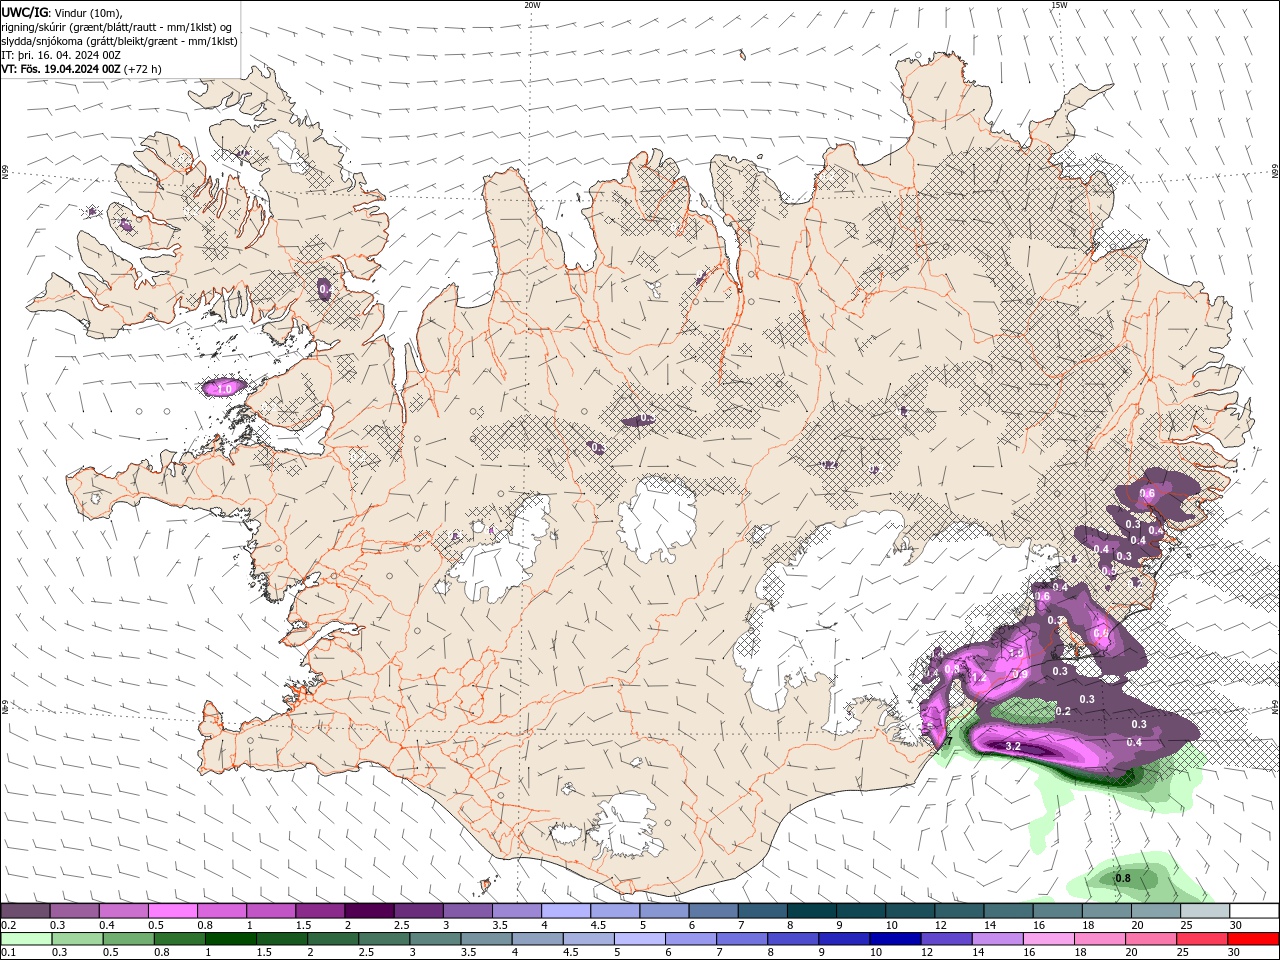This screenshot has width=1280, height=960.
Task: Click the '20W' longitude label
Action: pyautogui.click(x=532, y=5)
